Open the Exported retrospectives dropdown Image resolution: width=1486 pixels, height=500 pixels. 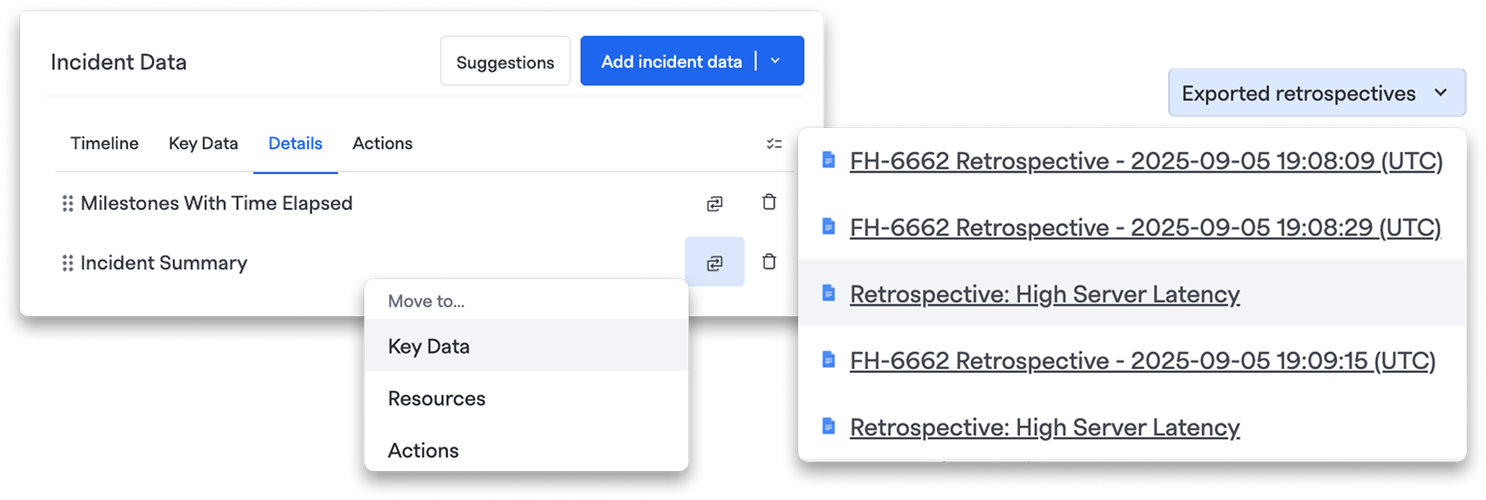click(x=1316, y=93)
